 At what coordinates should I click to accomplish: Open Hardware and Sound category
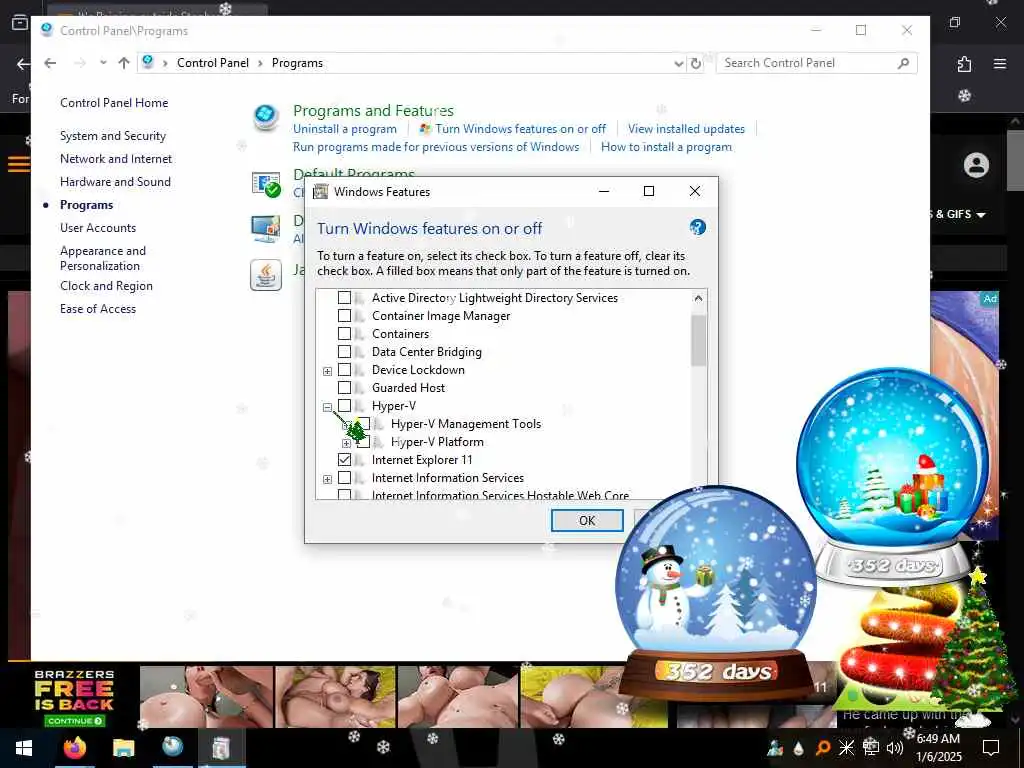pyautogui.click(x=115, y=182)
